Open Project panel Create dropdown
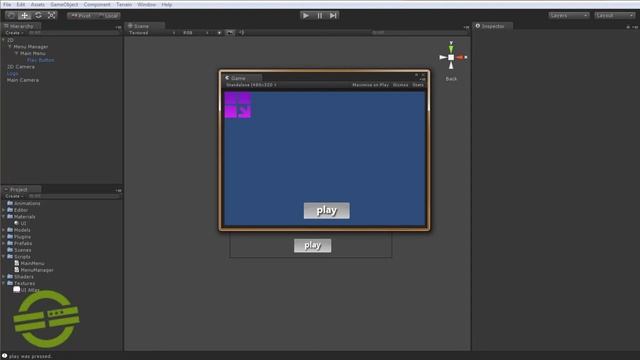 pyautogui.click(x=14, y=196)
